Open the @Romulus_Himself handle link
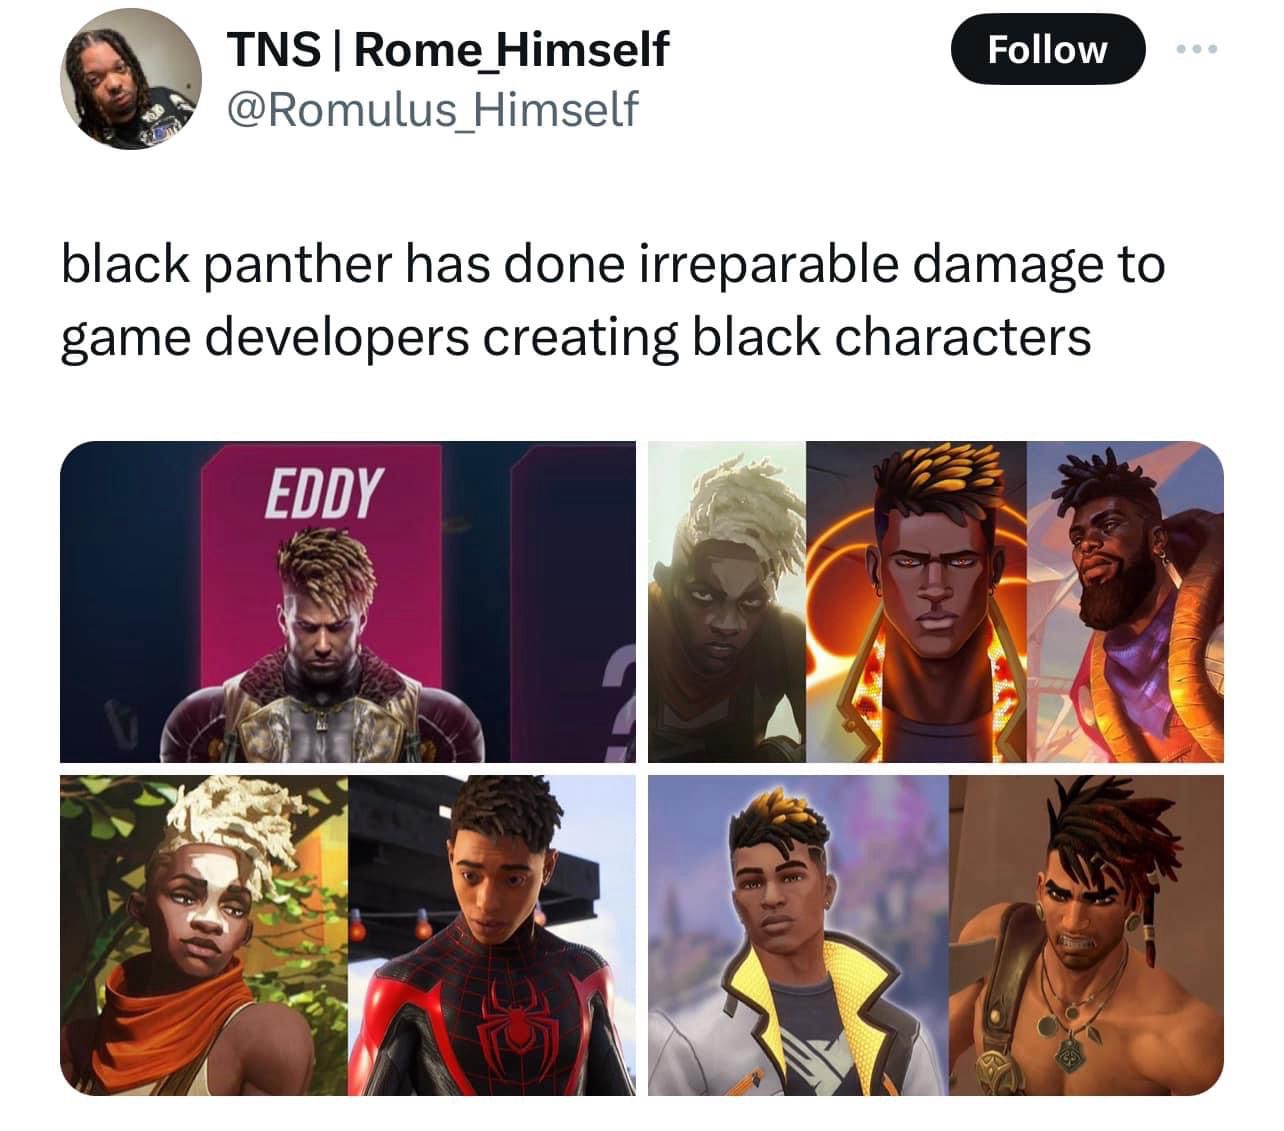The height and width of the screenshot is (1131, 1284). click(432, 108)
